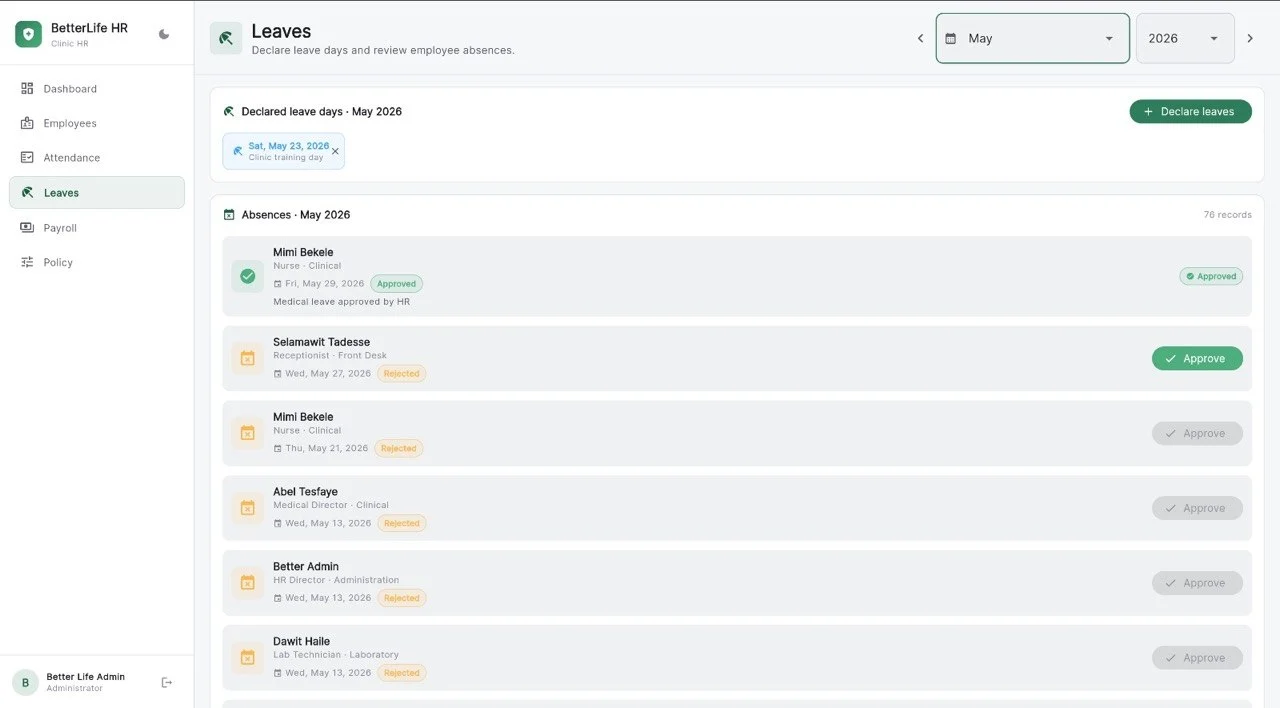1280x708 pixels.
Task: Approve Selamawit Tadesse's absence
Action: [1197, 358]
